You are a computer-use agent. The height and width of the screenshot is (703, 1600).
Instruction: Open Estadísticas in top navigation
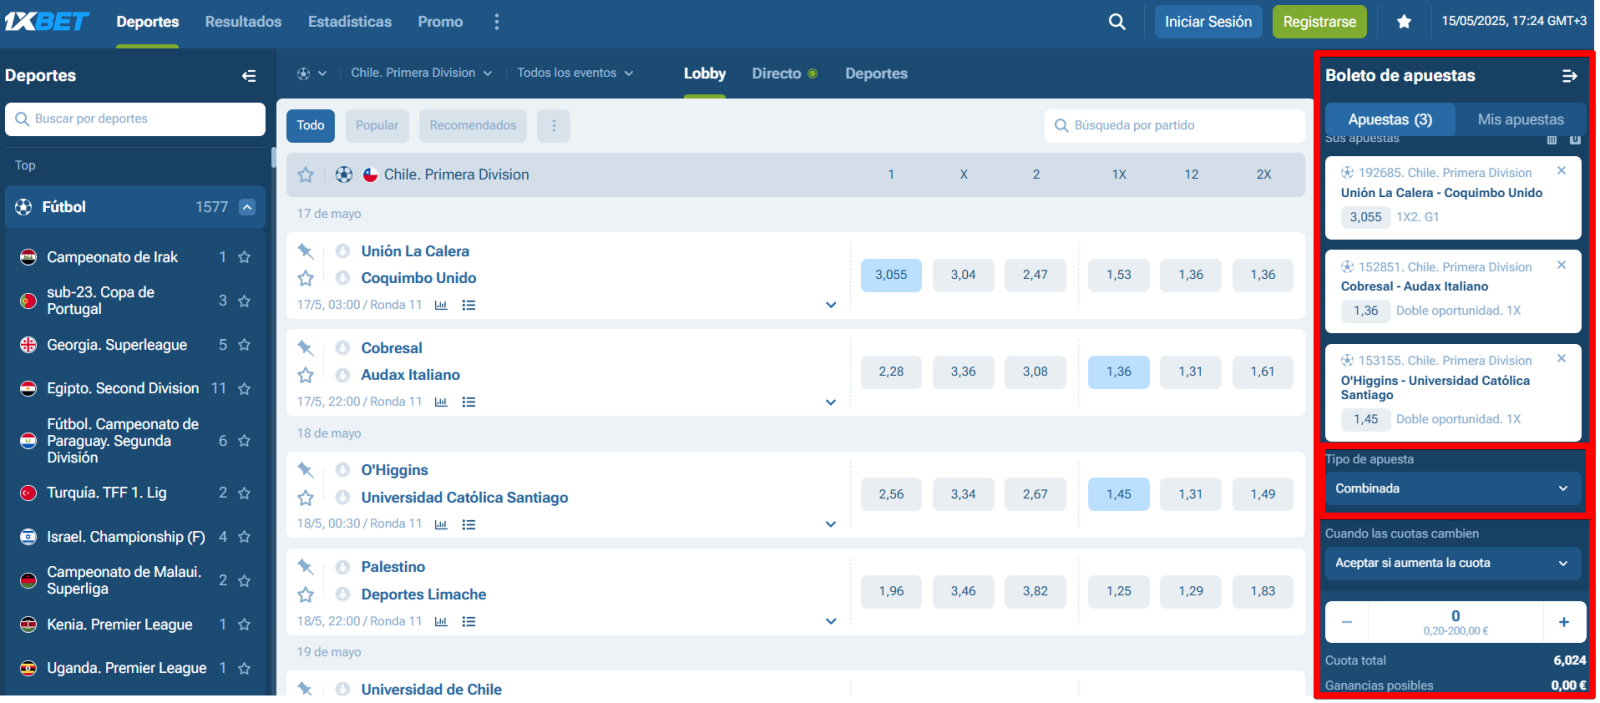350,21
